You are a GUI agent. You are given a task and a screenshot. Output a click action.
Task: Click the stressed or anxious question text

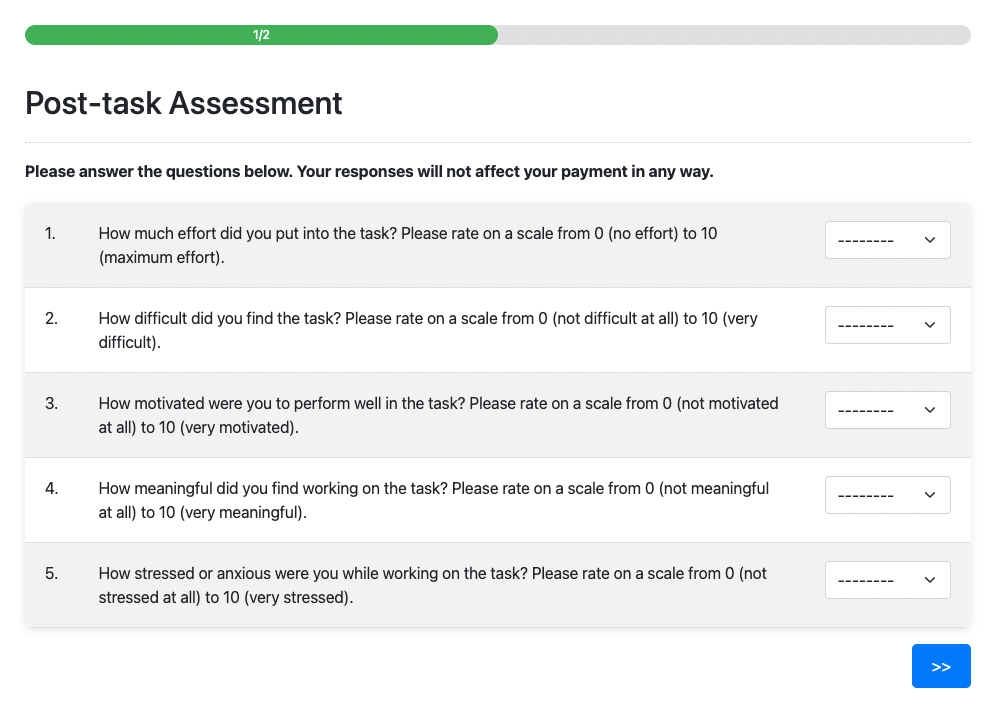click(433, 585)
